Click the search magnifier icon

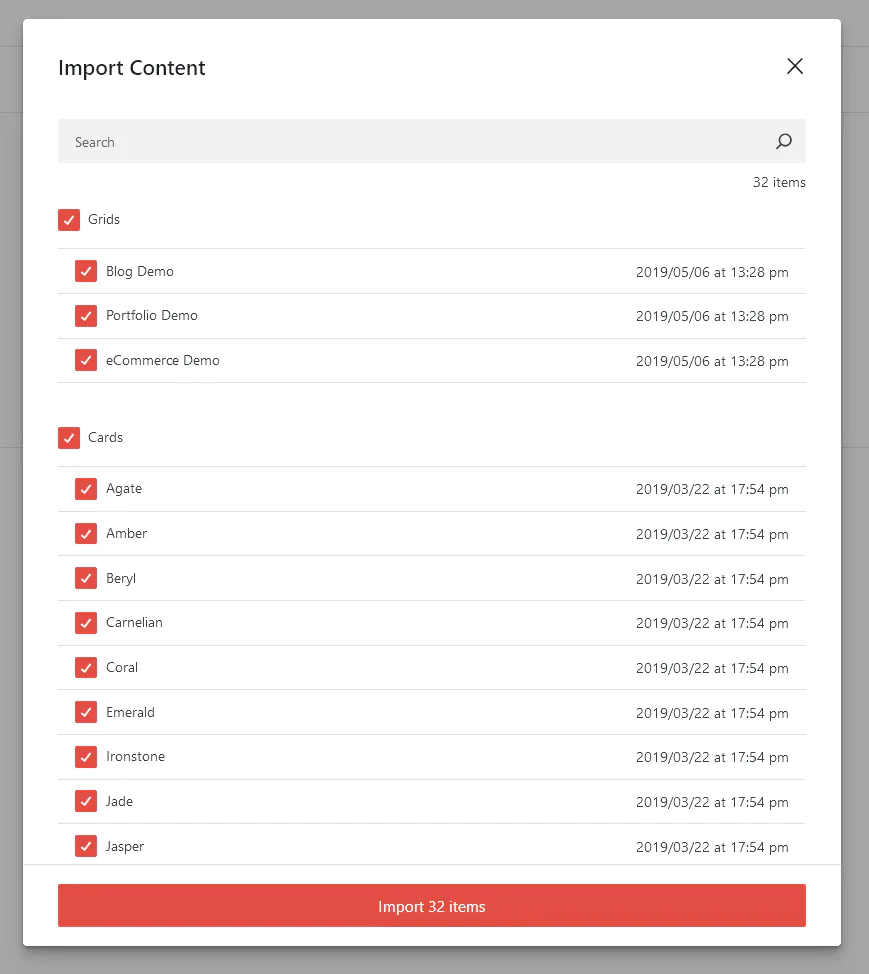[x=784, y=141]
